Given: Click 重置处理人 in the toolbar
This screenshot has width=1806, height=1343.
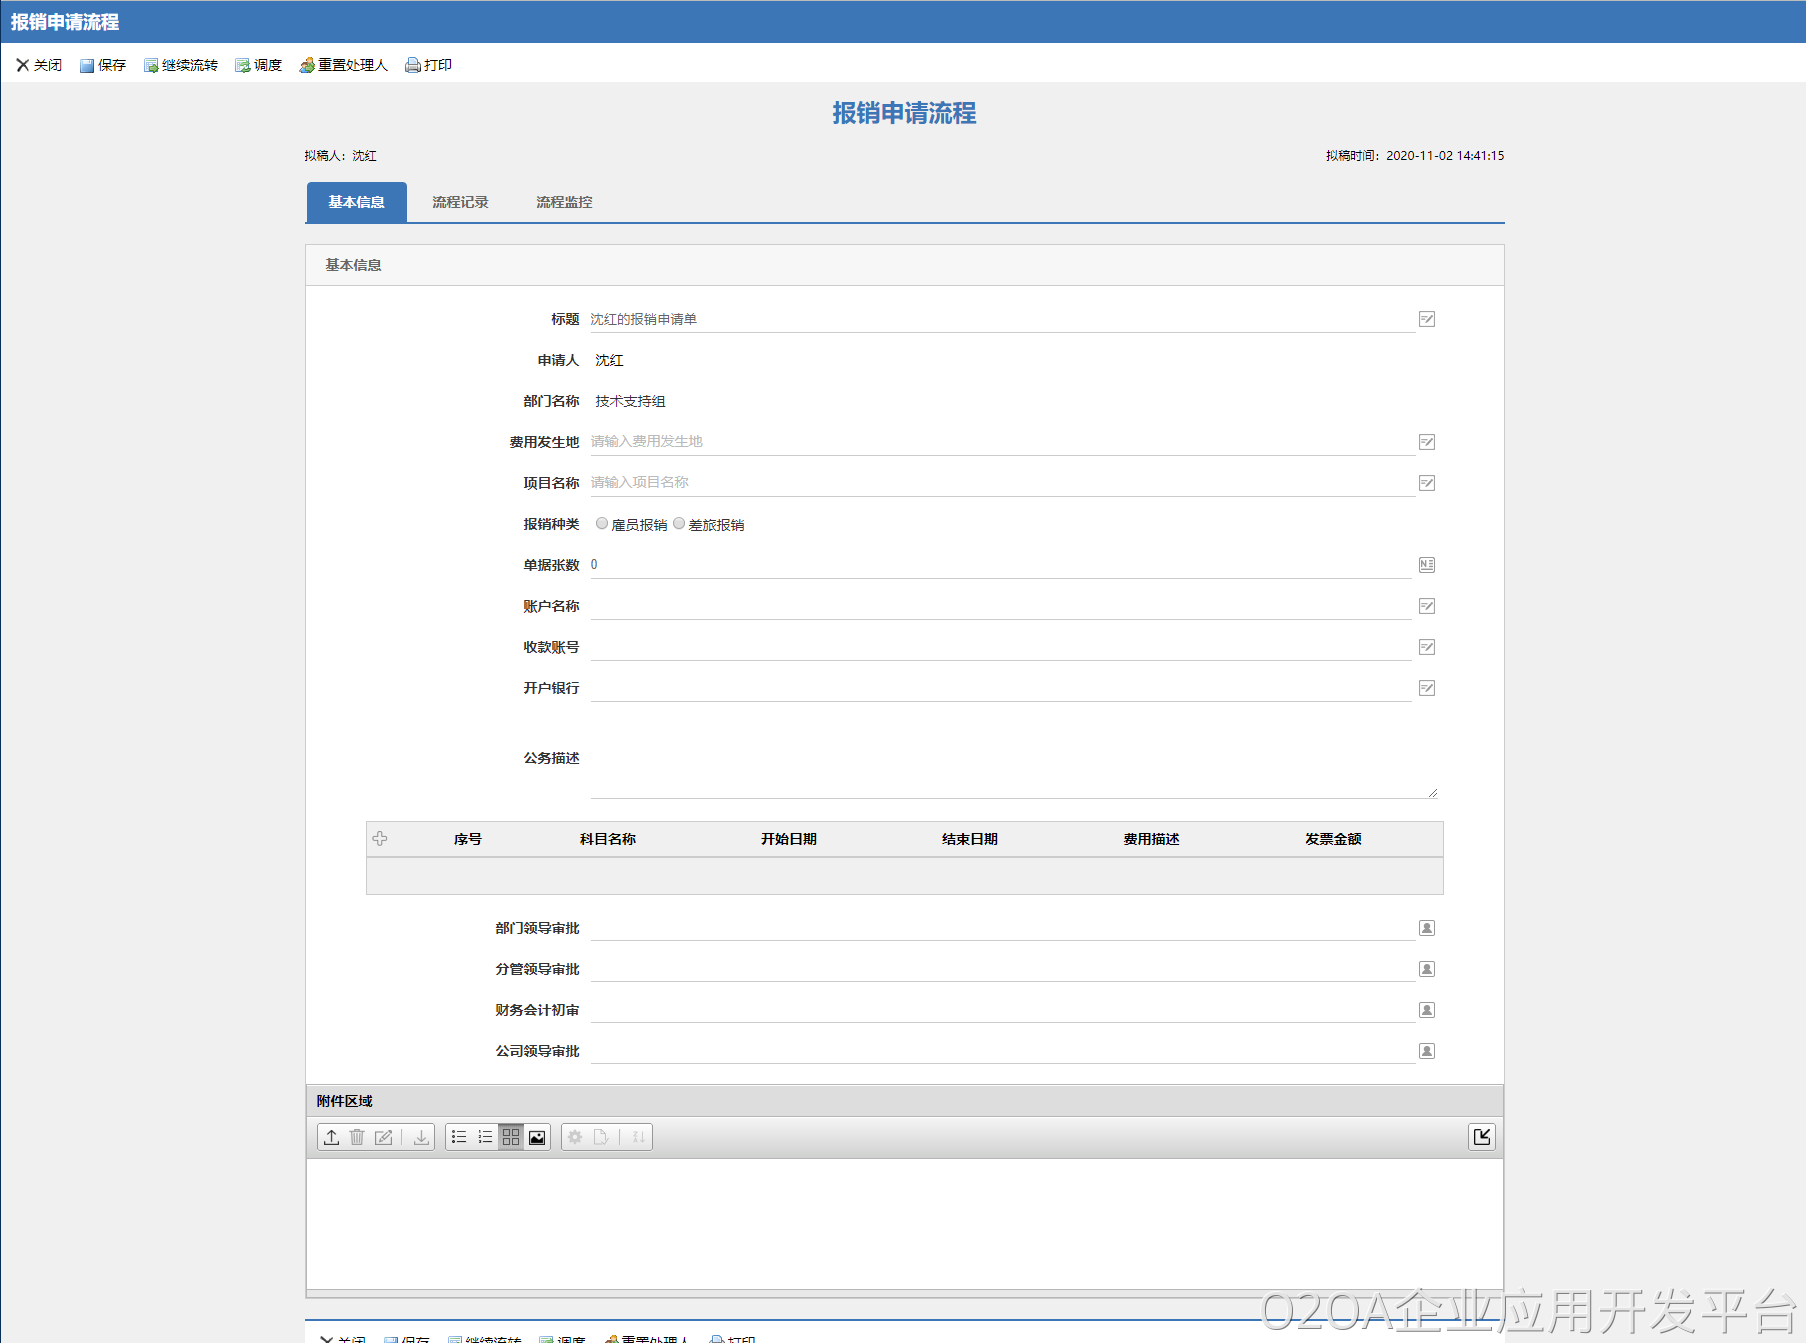Looking at the screenshot, I should click(x=344, y=65).
